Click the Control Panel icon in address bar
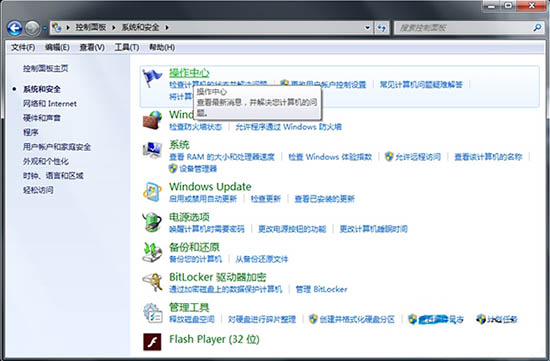 (x=56, y=27)
